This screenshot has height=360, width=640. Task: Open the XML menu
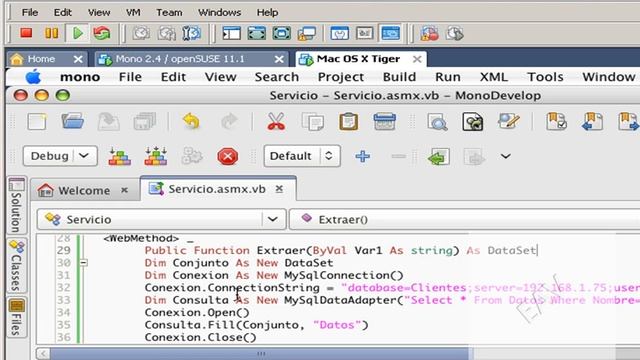[x=494, y=77]
